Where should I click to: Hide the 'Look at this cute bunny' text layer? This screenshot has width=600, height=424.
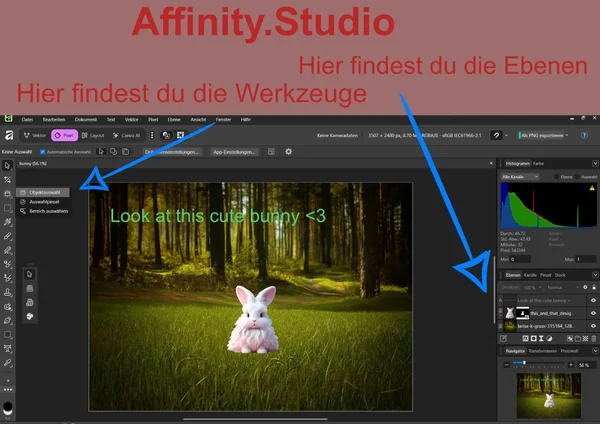(593, 300)
